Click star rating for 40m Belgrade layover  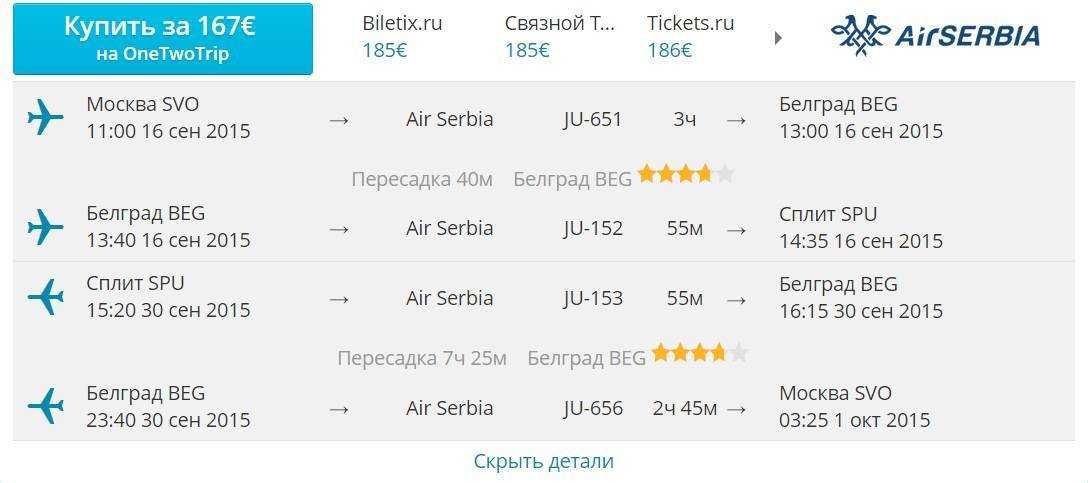click(686, 174)
